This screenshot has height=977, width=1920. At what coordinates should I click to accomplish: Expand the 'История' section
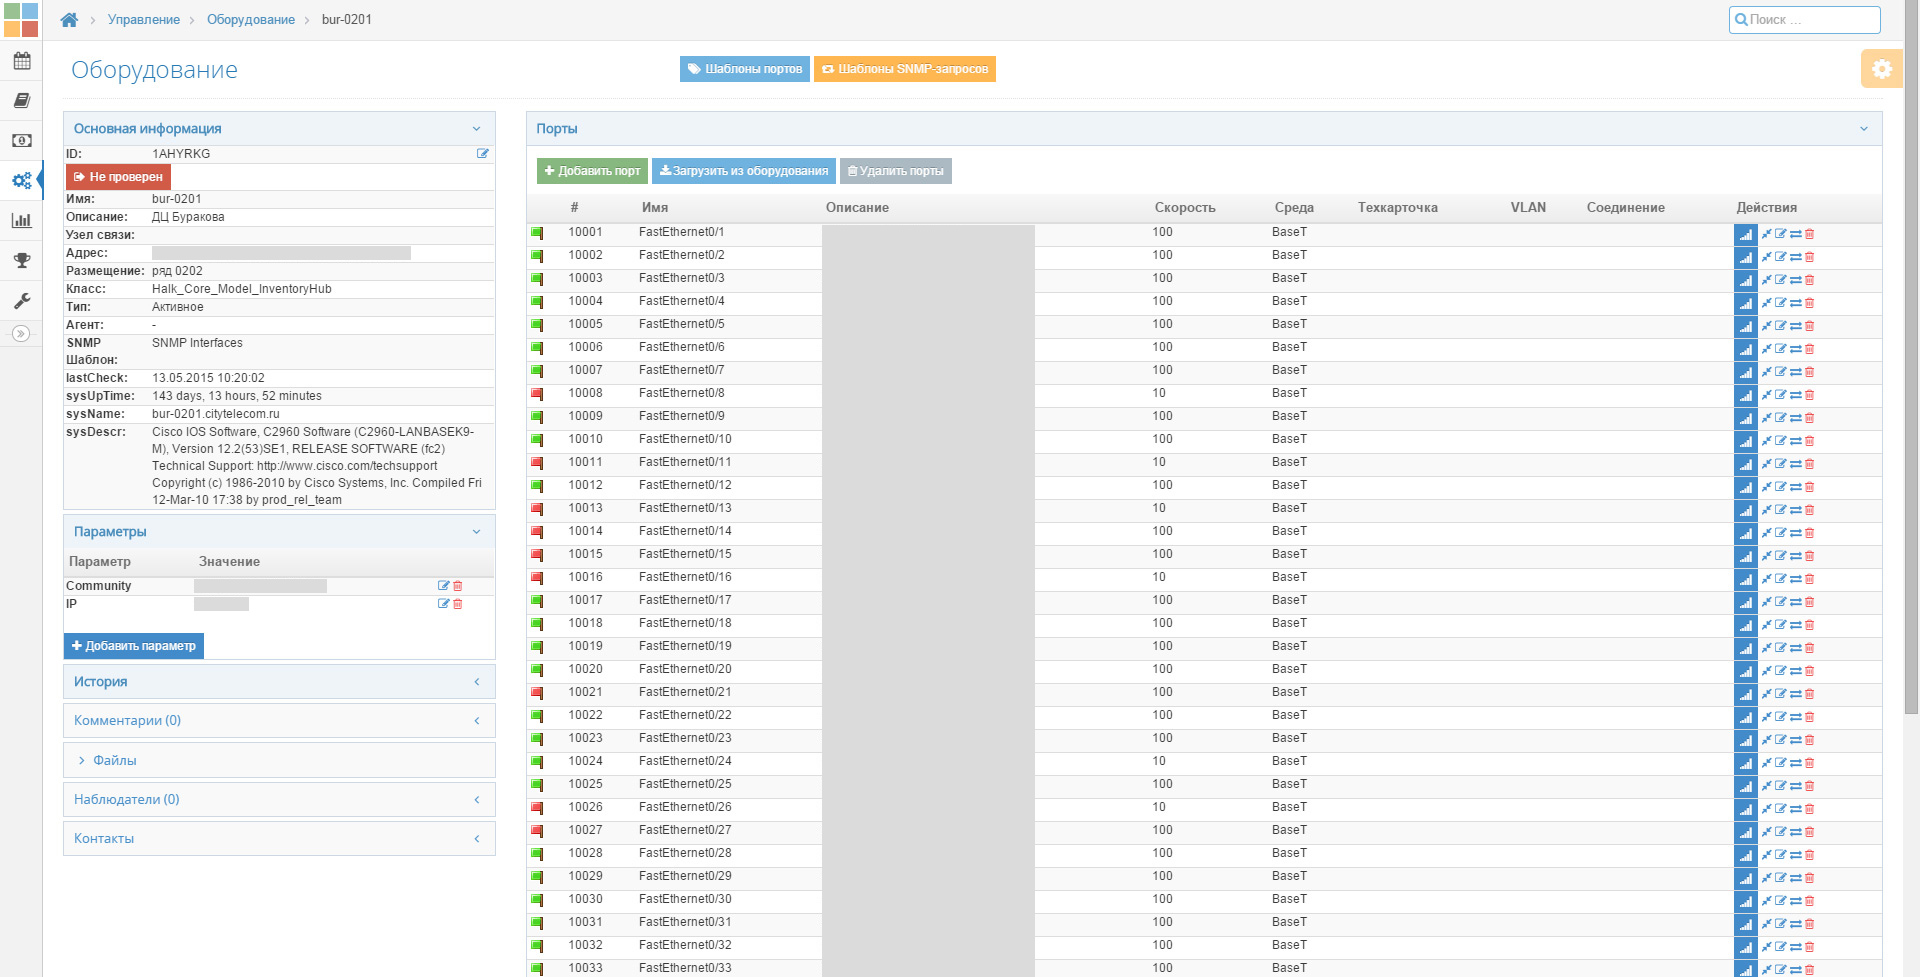click(x=476, y=682)
